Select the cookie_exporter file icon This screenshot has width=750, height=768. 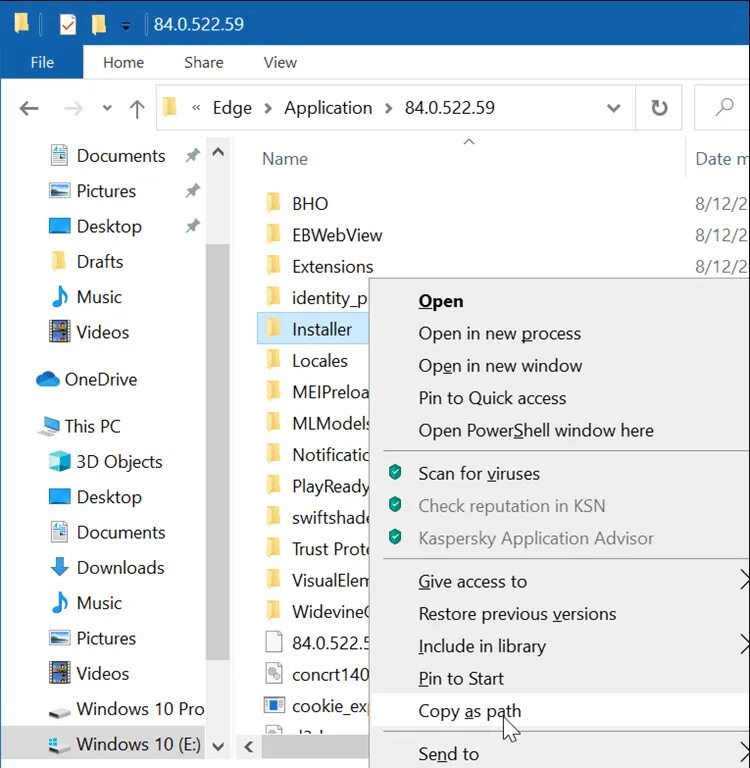[274, 706]
